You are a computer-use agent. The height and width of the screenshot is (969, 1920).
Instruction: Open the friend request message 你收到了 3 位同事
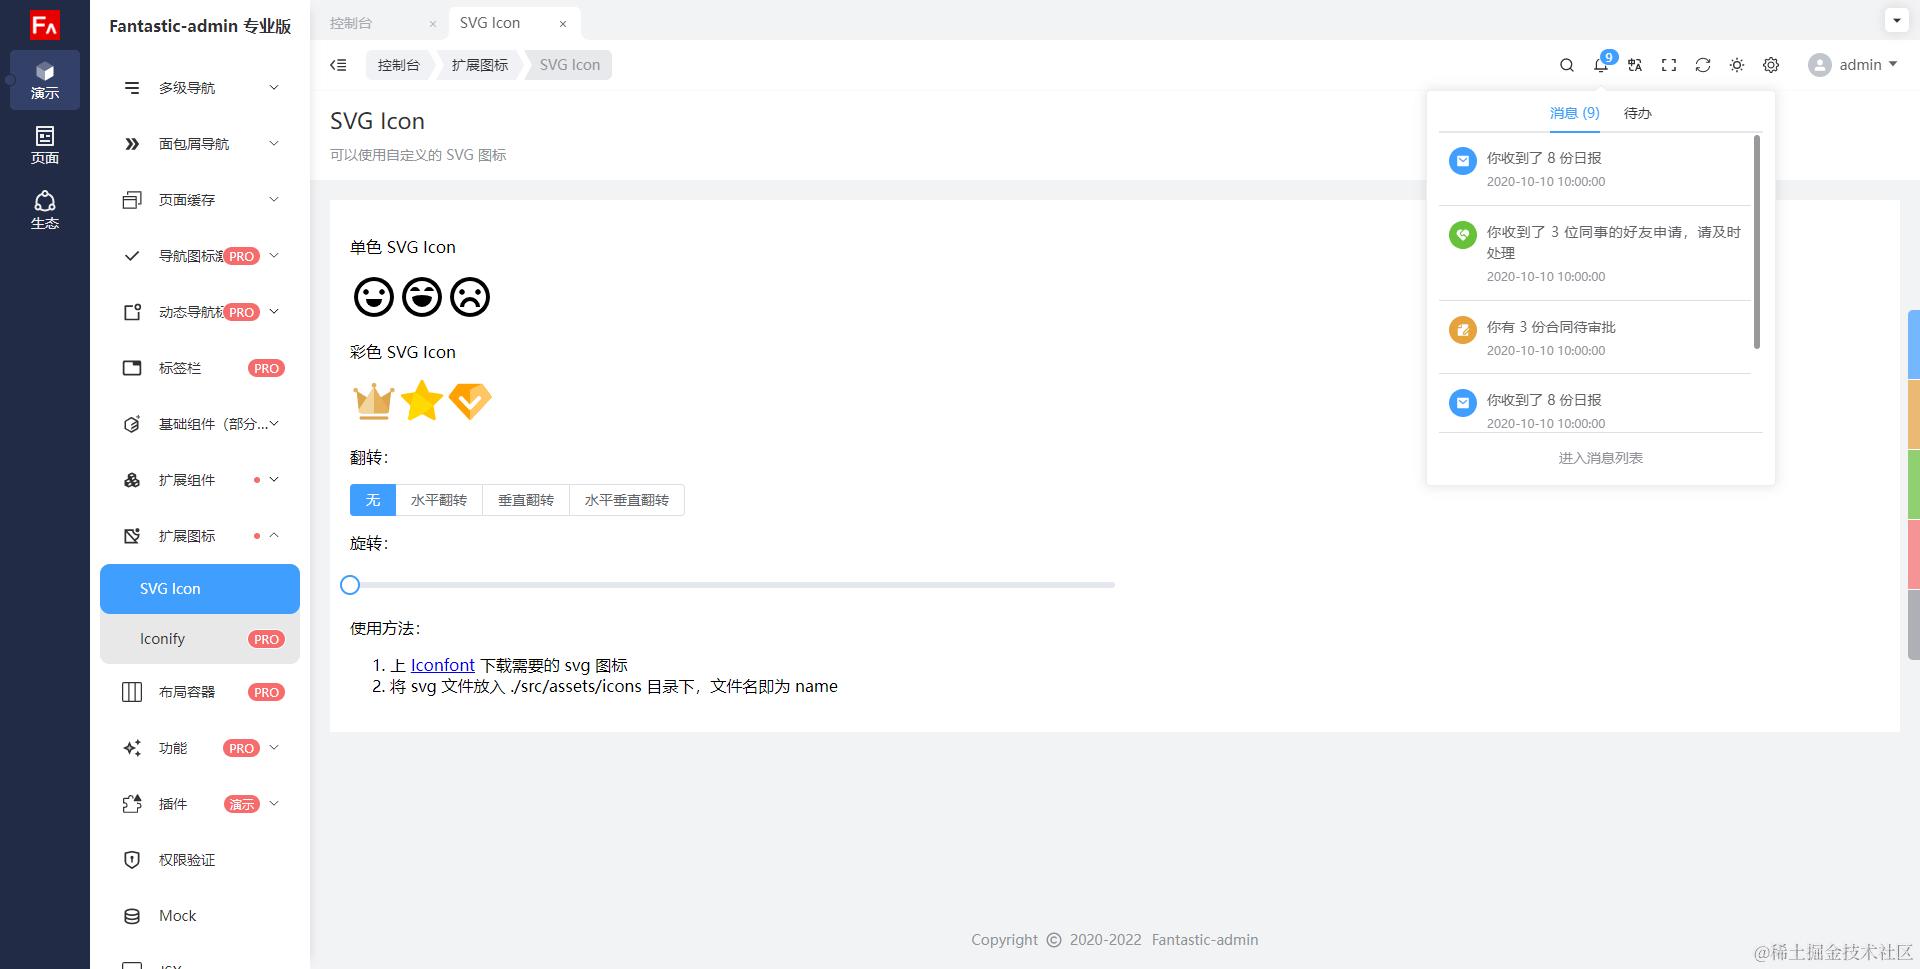tap(1595, 253)
